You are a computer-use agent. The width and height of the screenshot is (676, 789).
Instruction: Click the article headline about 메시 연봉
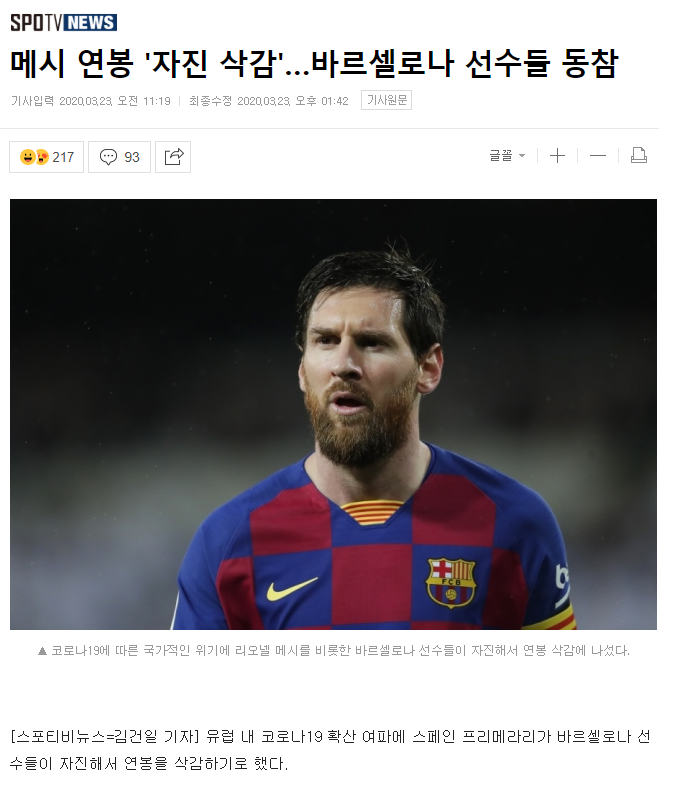(x=315, y=63)
